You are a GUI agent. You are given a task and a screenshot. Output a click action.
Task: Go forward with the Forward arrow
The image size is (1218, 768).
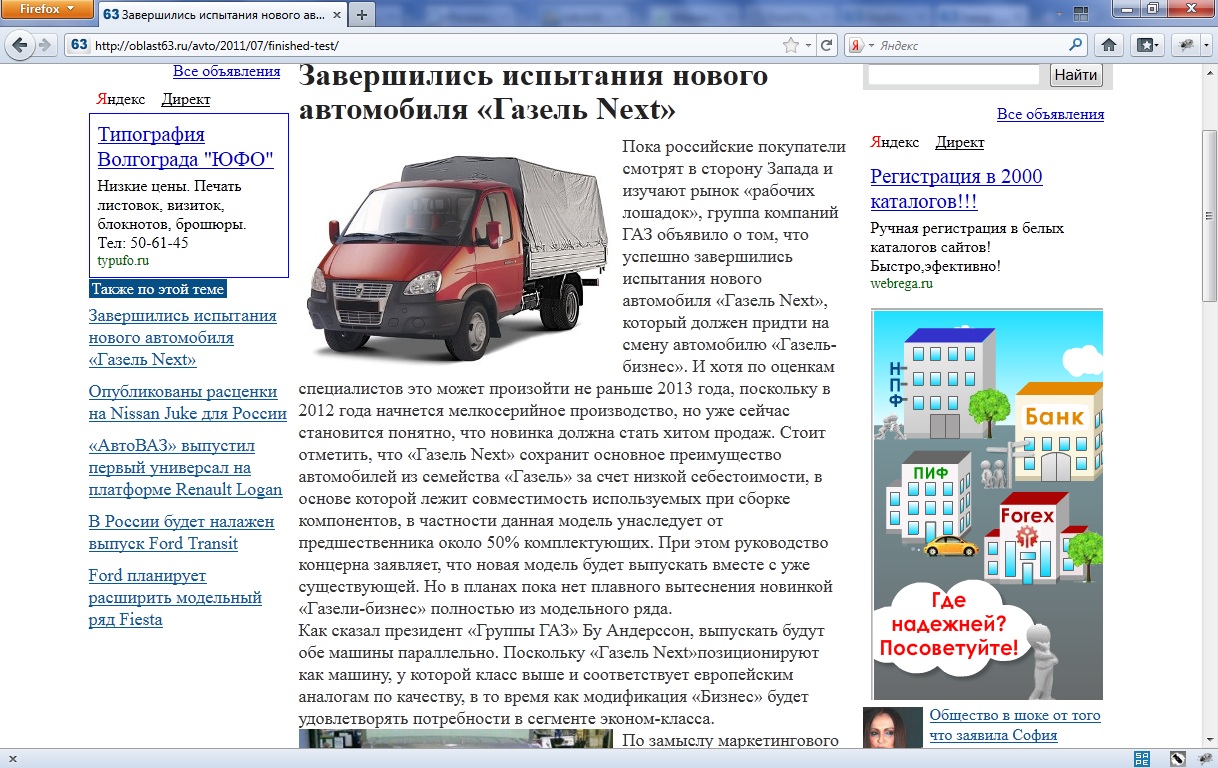[x=45, y=45]
